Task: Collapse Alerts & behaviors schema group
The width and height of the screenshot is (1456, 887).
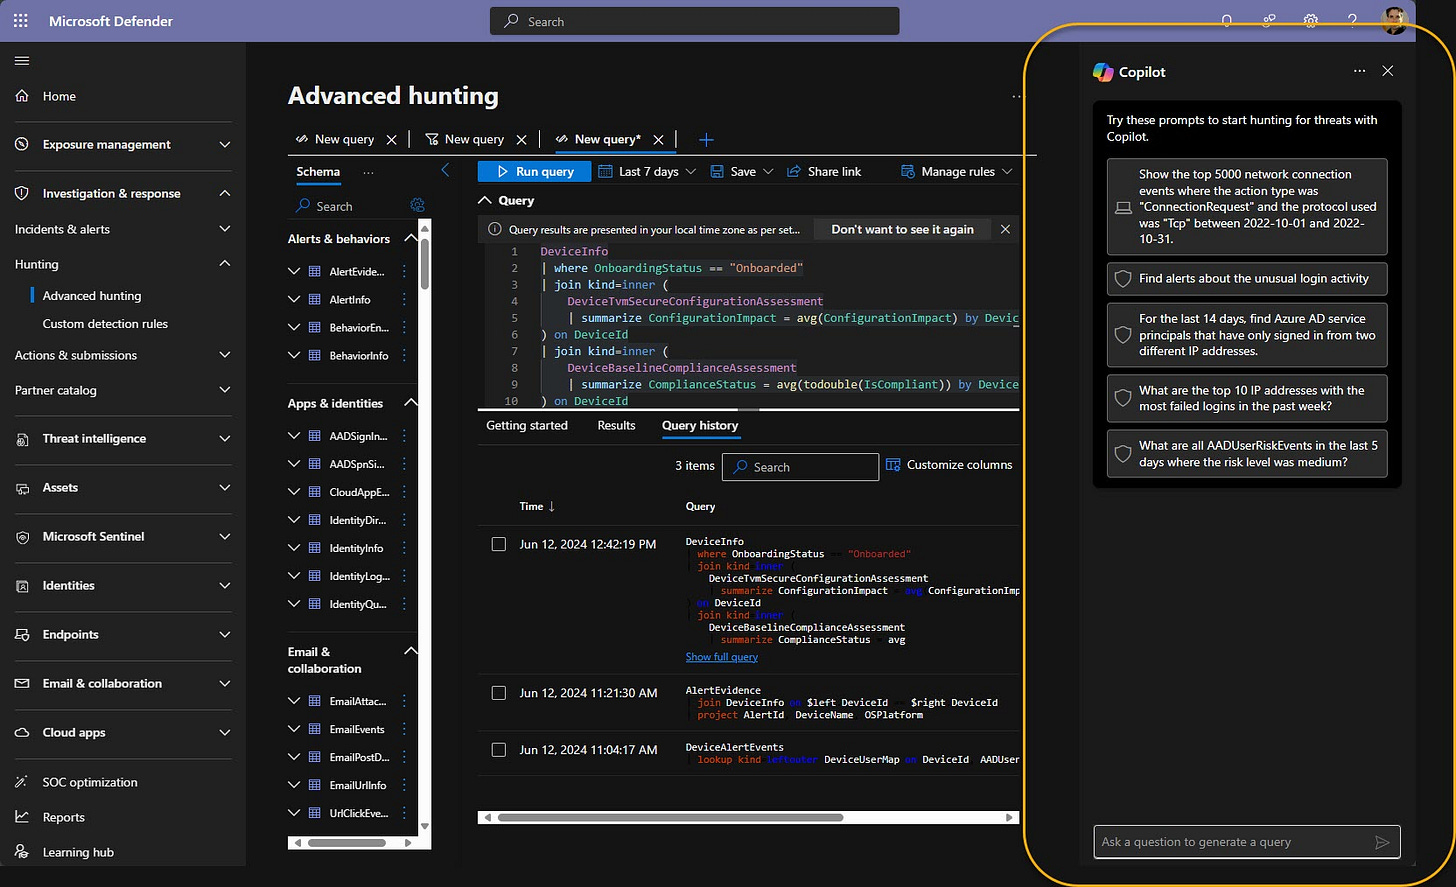Action: (410, 238)
